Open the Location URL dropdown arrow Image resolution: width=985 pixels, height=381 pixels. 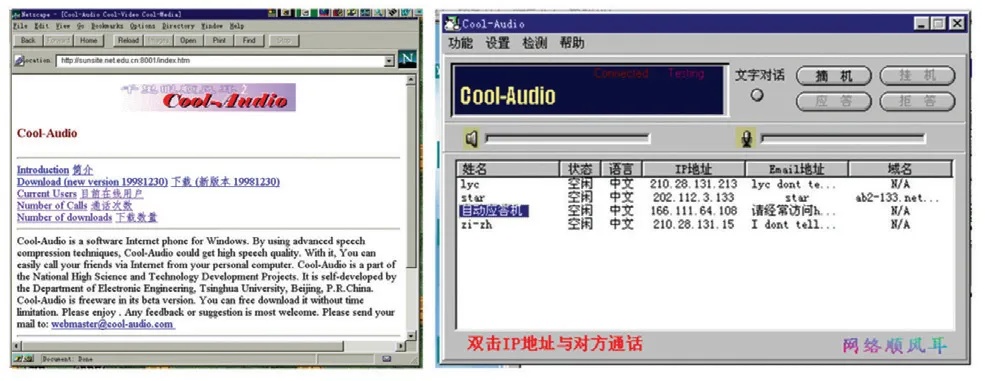tap(389, 61)
